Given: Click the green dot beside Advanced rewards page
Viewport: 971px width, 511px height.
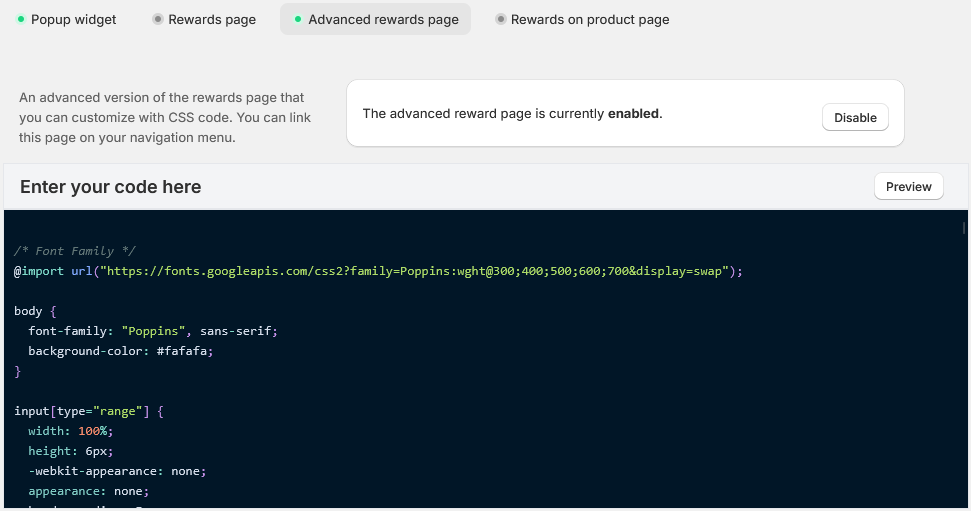Looking at the screenshot, I should 298,19.
